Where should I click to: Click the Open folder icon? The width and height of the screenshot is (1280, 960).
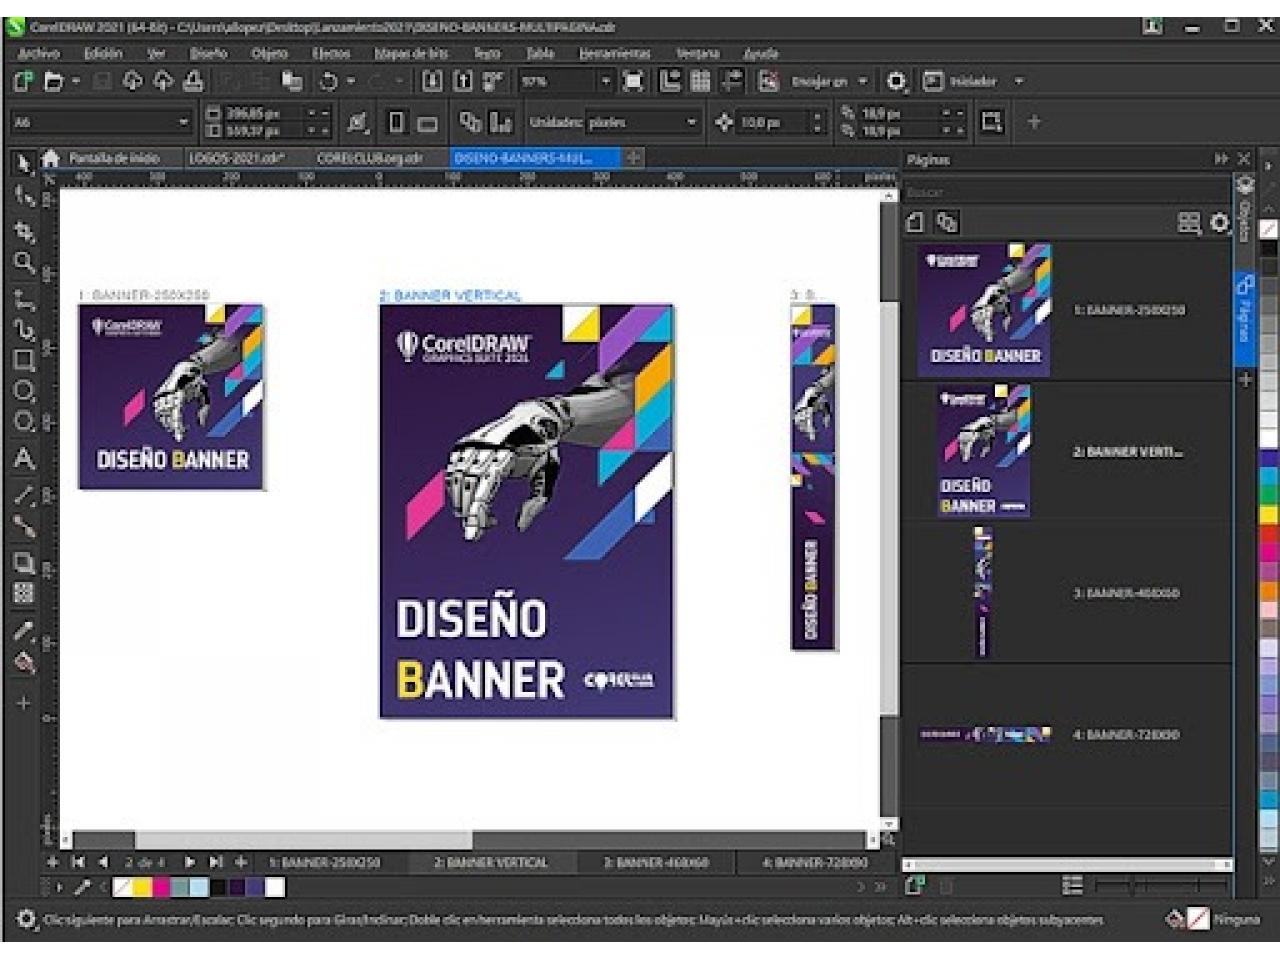pos(54,81)
